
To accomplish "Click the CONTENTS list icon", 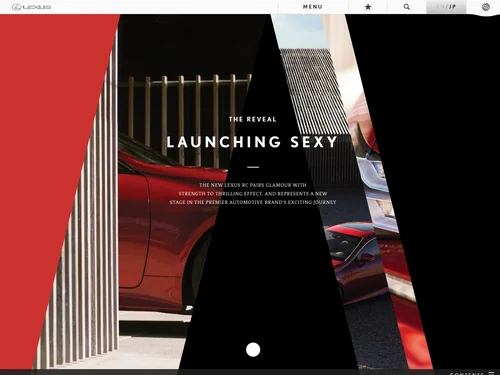I will coord(491,373).
